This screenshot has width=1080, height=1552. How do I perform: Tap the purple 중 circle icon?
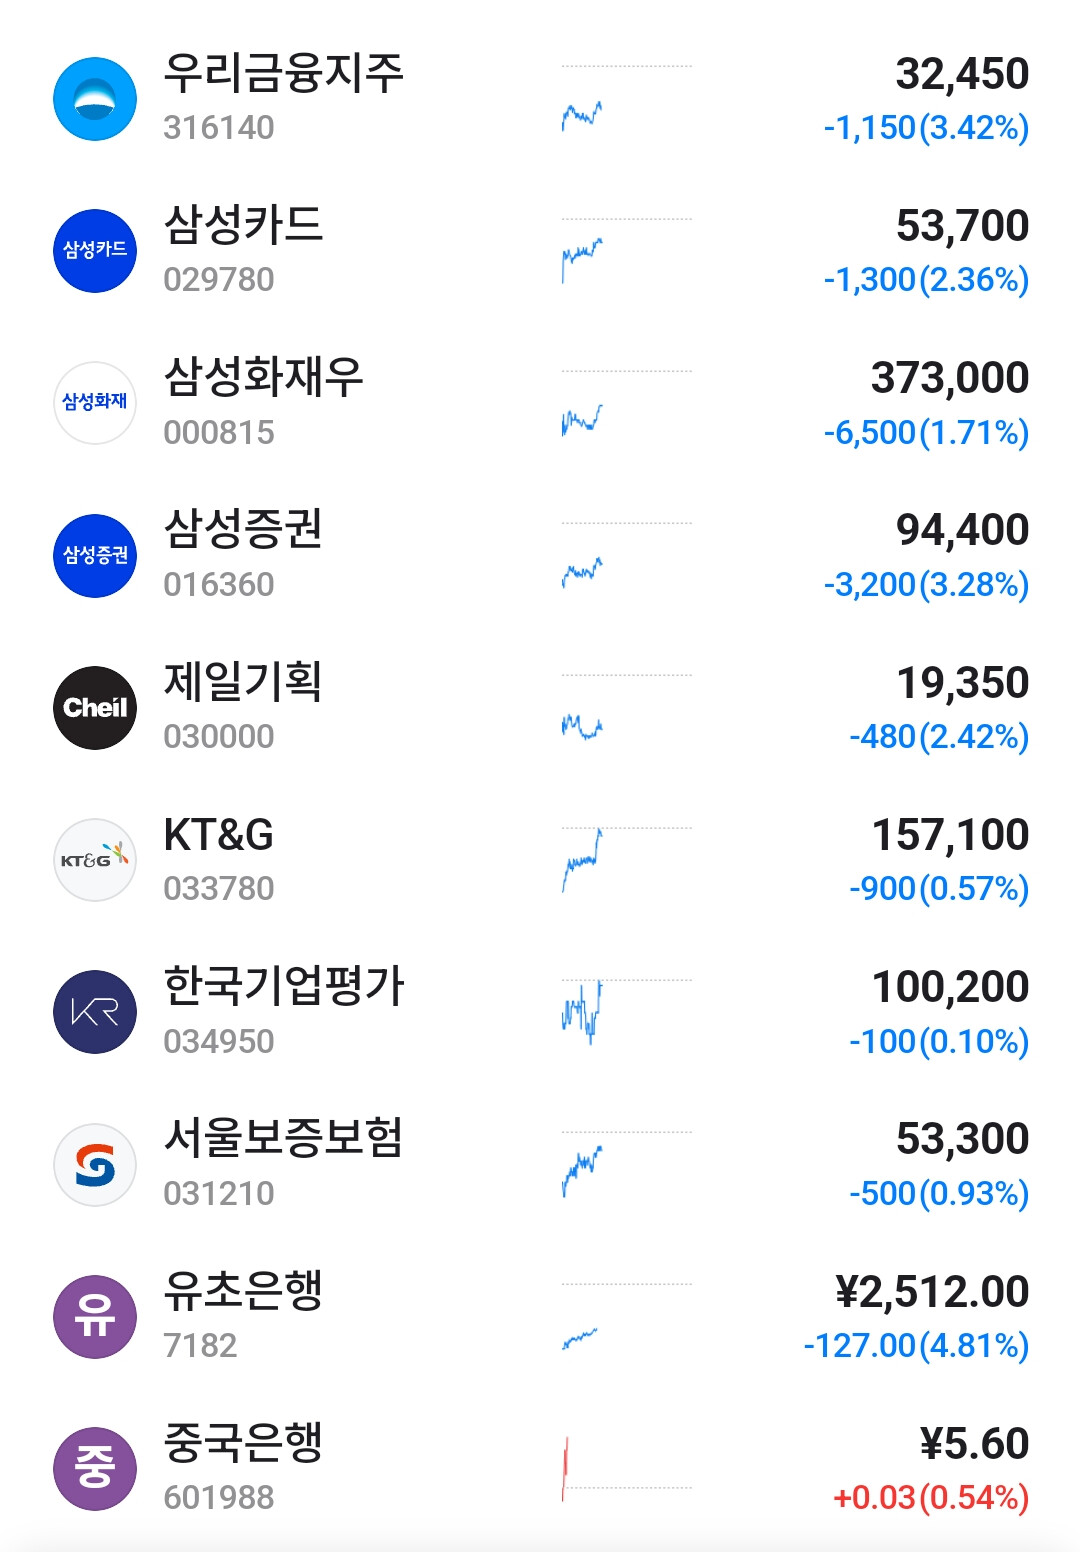(x=95, y=1469)
